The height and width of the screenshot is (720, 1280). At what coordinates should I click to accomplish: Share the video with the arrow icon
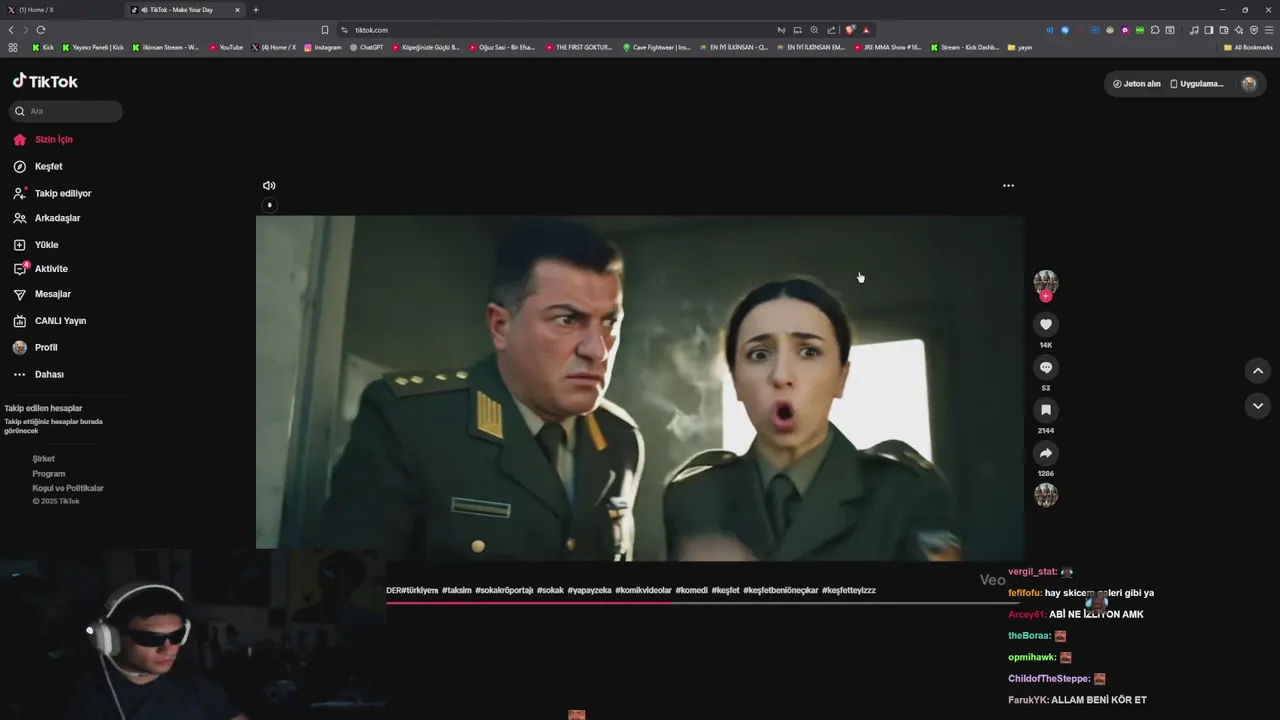pyautogui.click(x=1046, y=453)
